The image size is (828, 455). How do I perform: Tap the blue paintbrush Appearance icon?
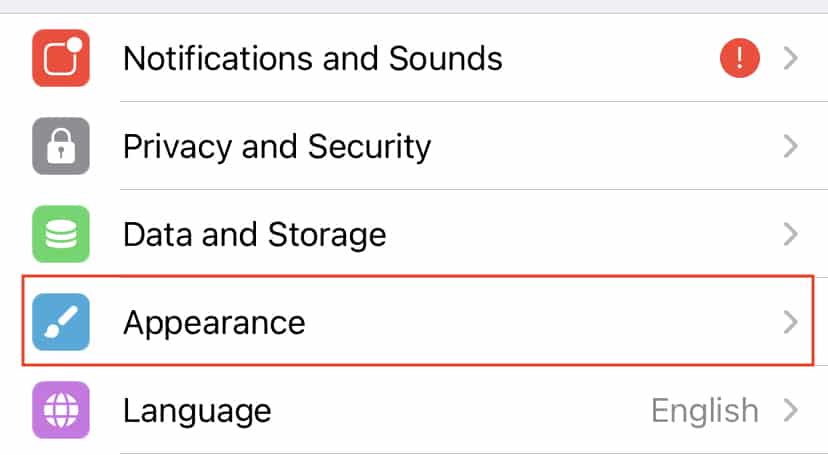pos(61,322)
